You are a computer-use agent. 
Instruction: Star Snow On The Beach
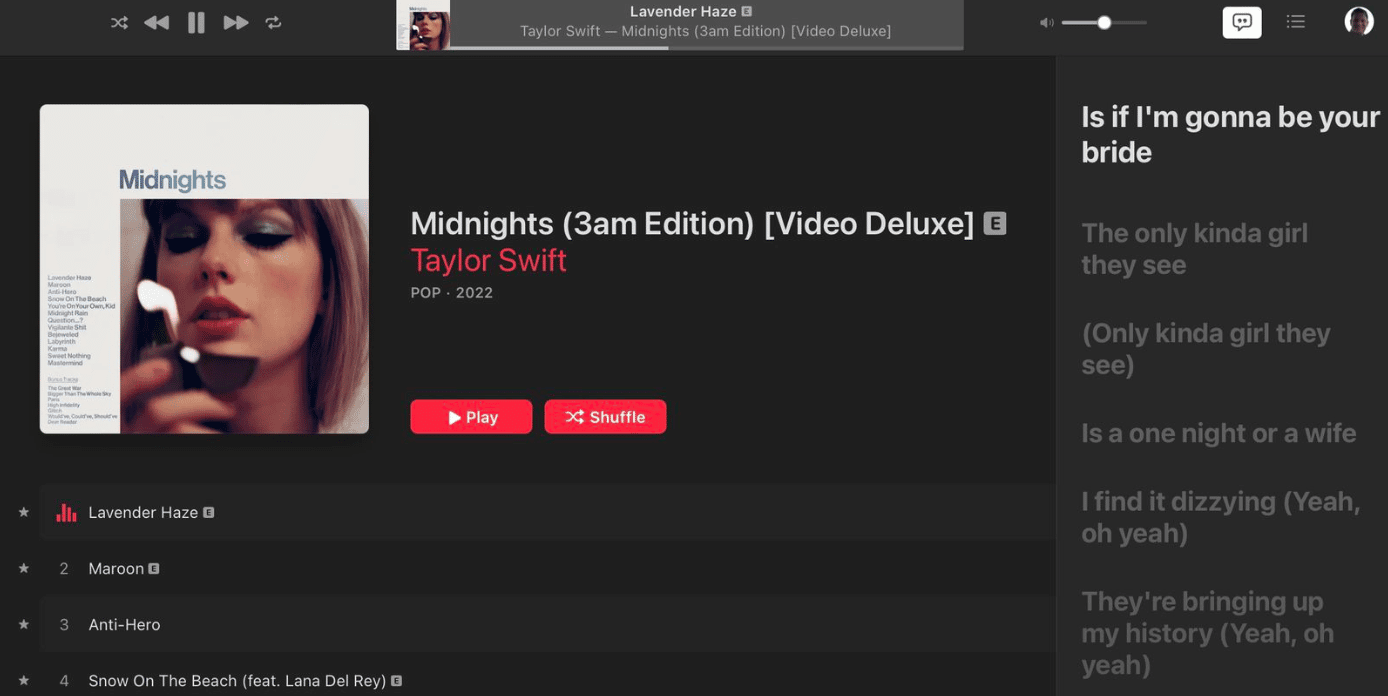[23, 680]
